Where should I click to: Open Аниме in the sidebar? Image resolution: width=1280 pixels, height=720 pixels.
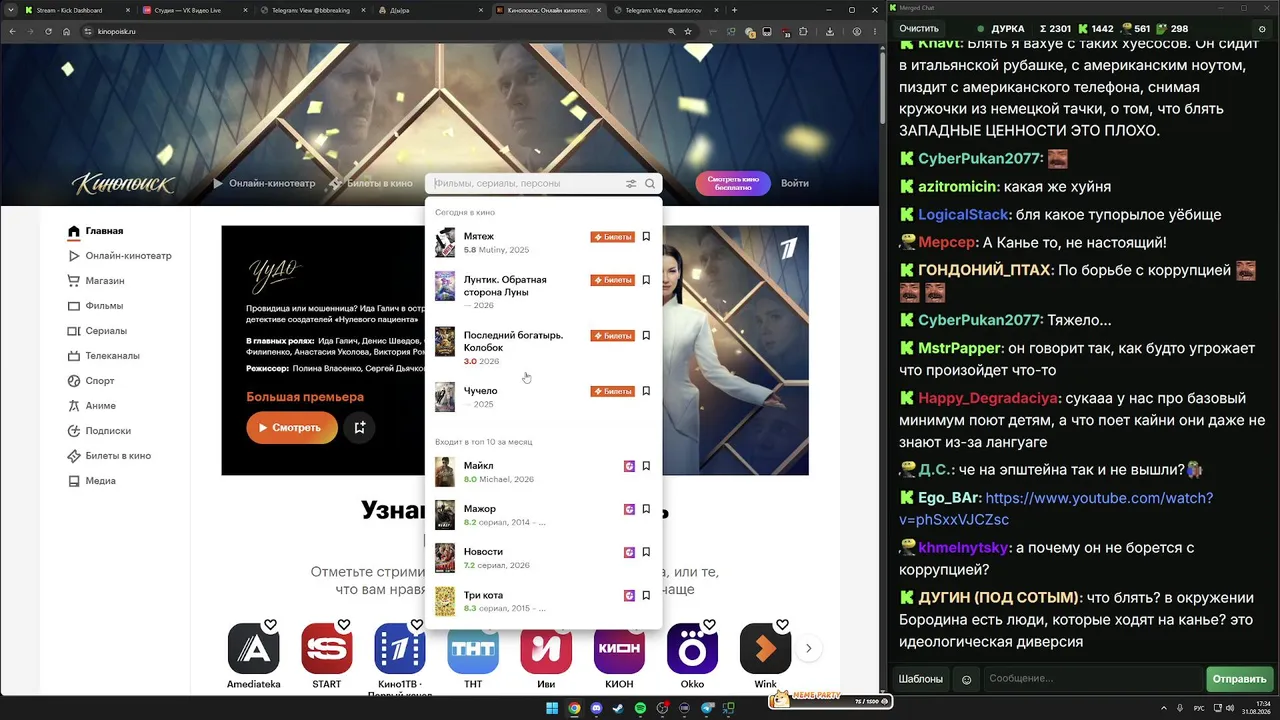(92, 406)
